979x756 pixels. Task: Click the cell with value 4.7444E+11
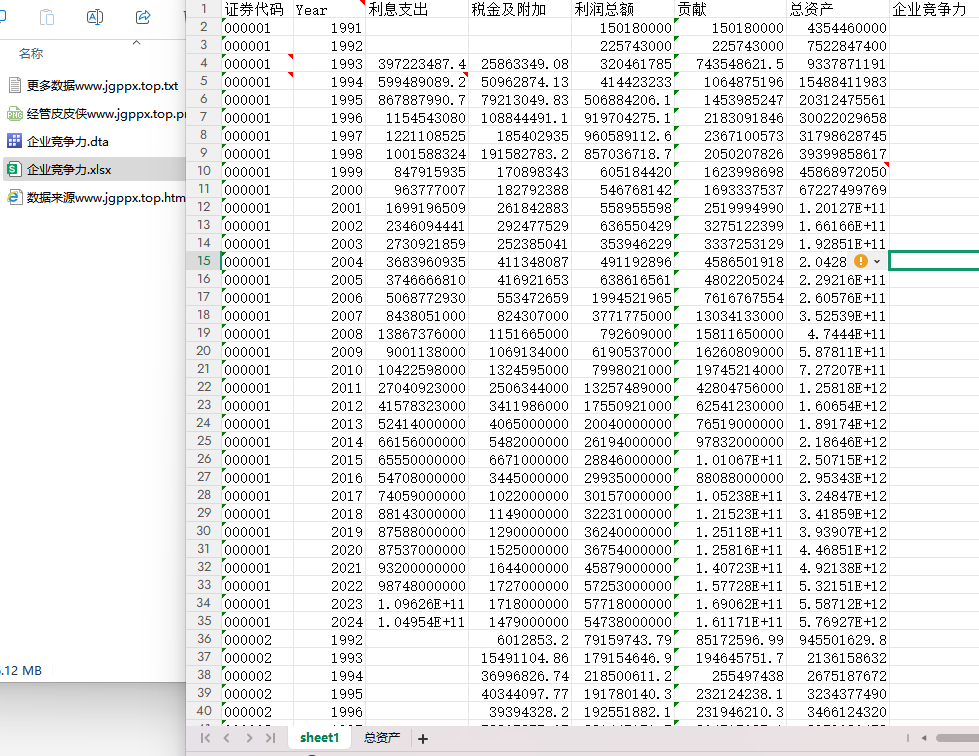pyautogui.click(x=838, y=334)
